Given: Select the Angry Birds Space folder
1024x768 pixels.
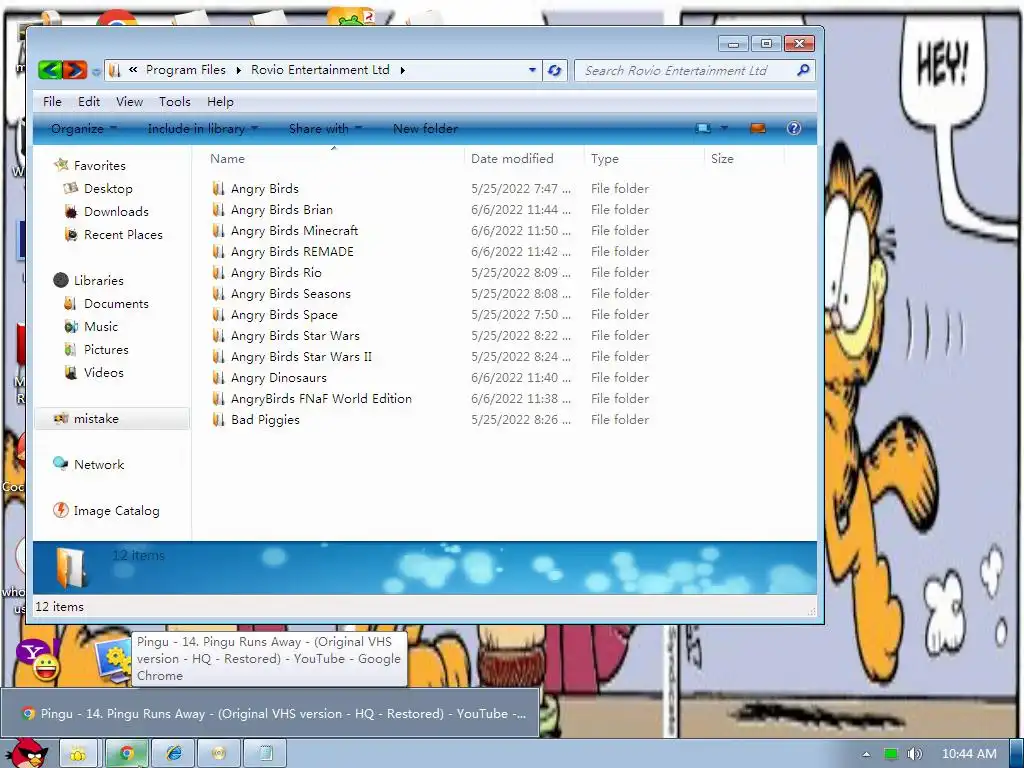Looking at the screenshot, I should [x=284, y=315].
